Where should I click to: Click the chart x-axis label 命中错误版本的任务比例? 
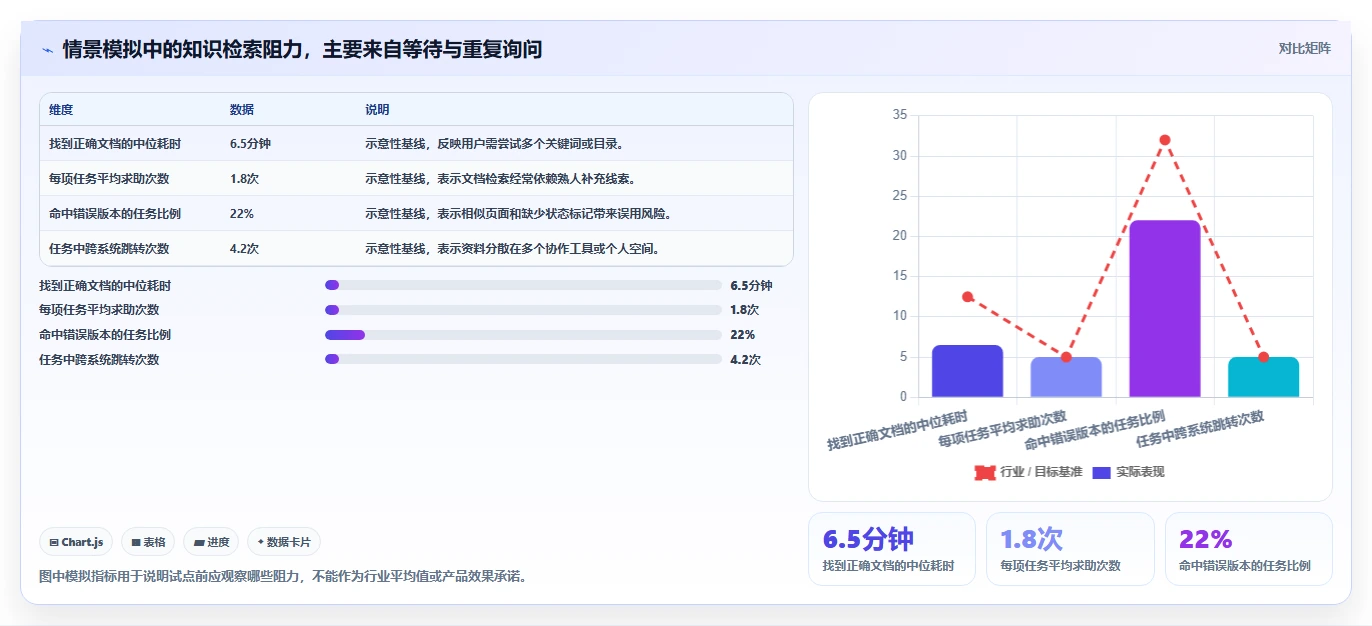(x=1095, y=430)
